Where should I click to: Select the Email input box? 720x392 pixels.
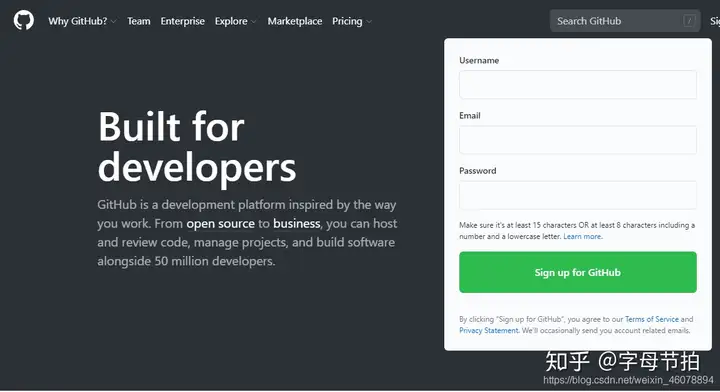tap(578, 140)
